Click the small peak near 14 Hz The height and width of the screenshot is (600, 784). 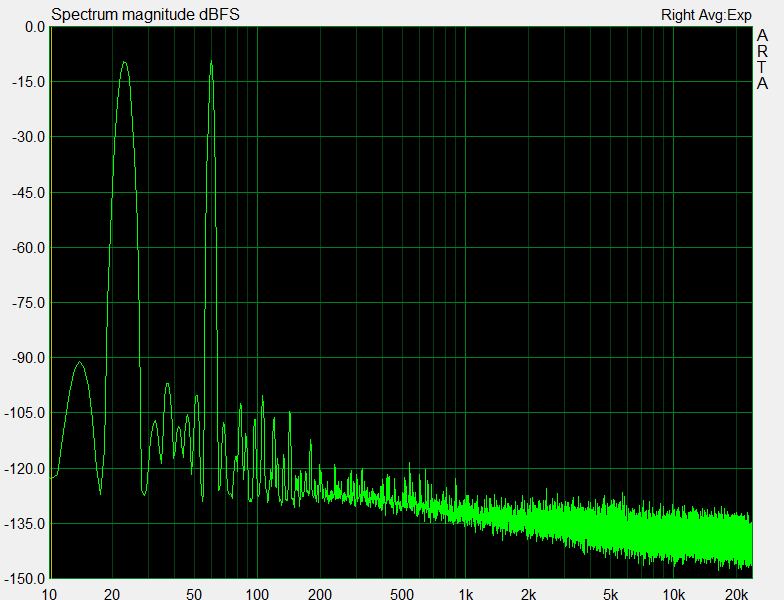[80, 363]
